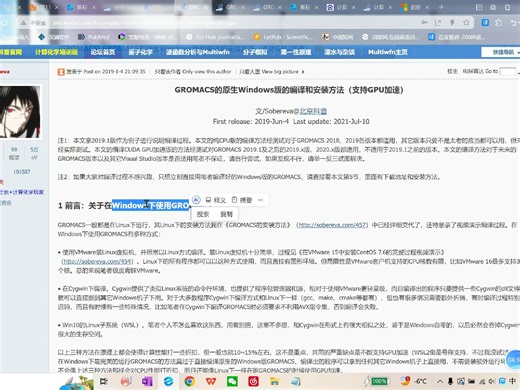Click the microphone icon in system tray
520x390 pixels.
click(450, 381)
